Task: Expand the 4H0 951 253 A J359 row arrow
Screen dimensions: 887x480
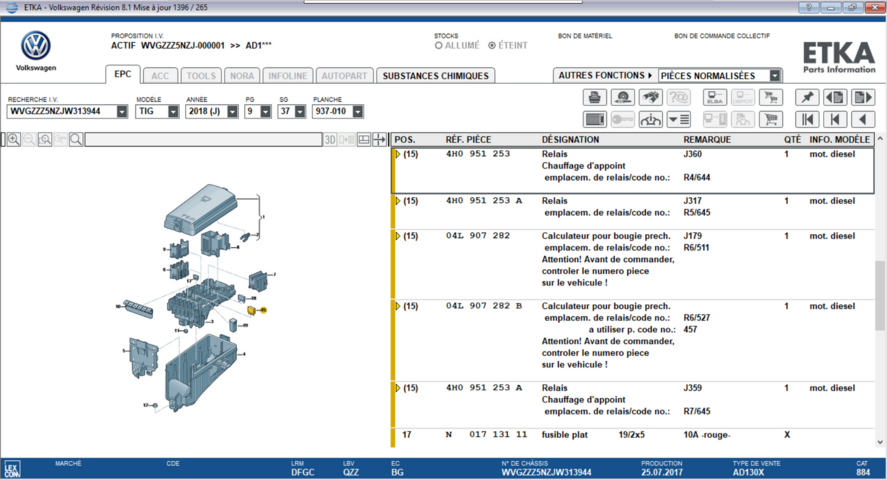Action: [x=398, y=388]
